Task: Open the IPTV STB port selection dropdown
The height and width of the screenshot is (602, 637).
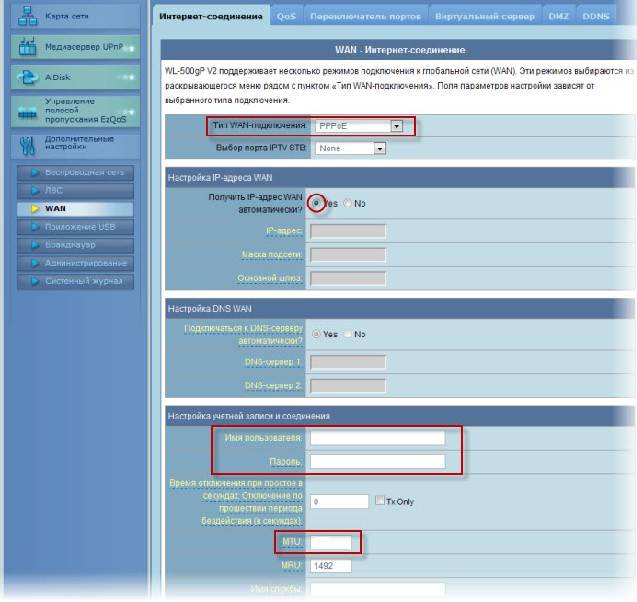Action: point(350,148)
